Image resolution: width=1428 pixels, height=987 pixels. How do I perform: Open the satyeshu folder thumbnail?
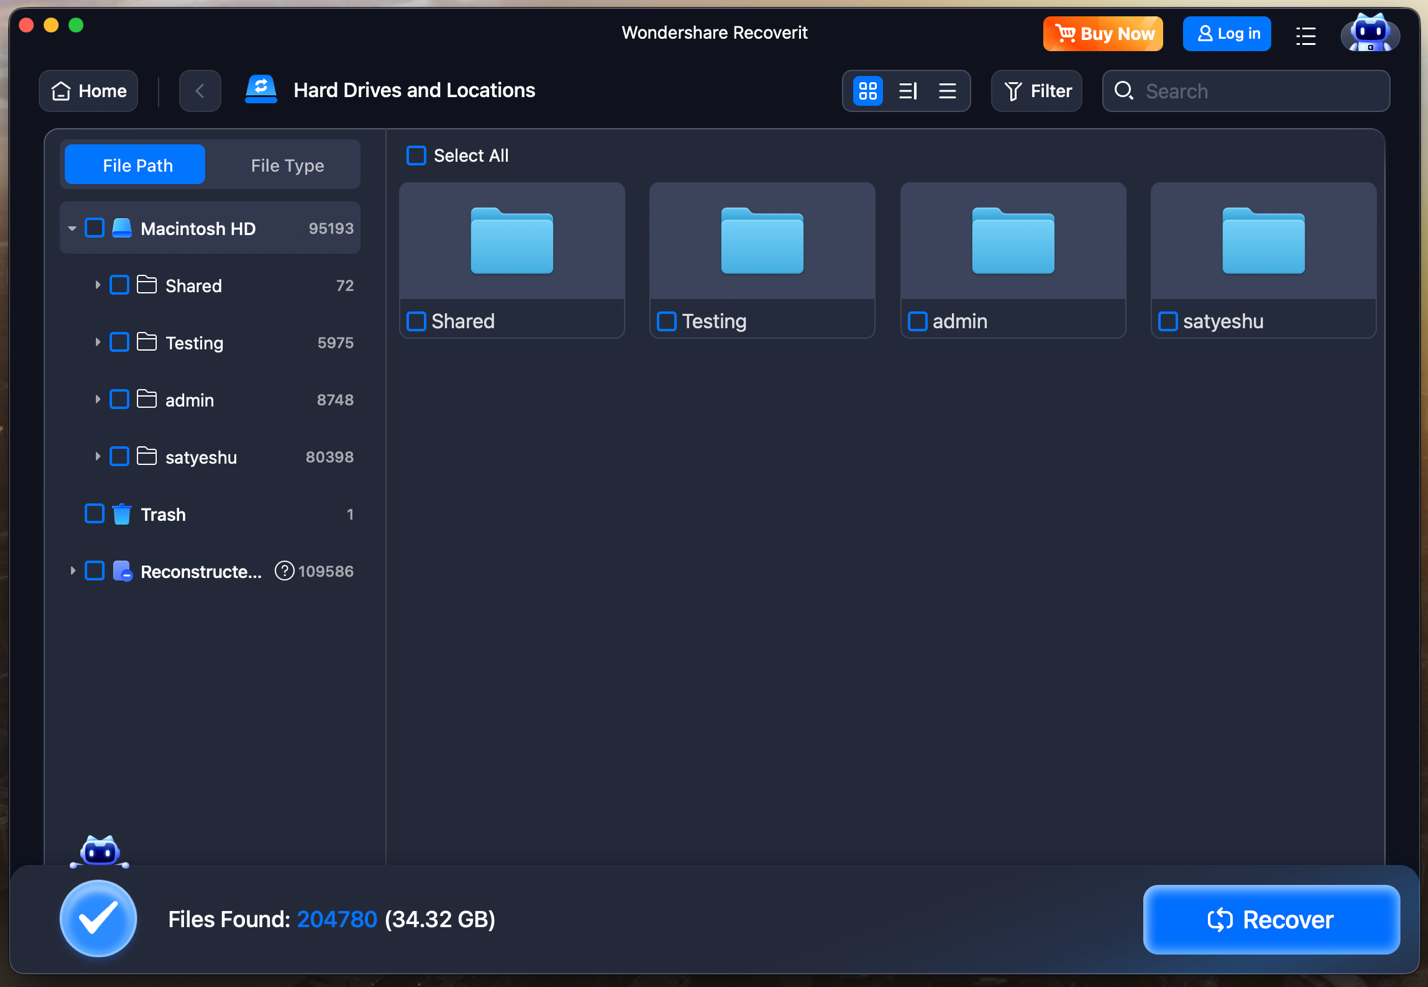[x=1263, y=241]
